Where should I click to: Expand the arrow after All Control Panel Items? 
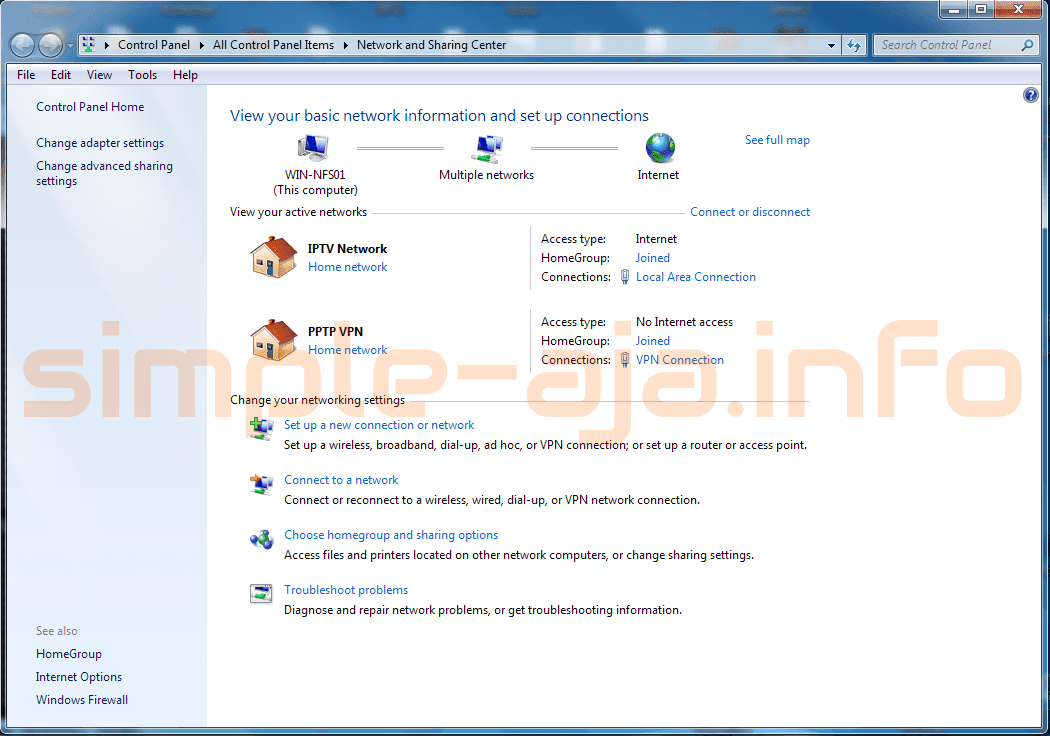tap(346, 46)
